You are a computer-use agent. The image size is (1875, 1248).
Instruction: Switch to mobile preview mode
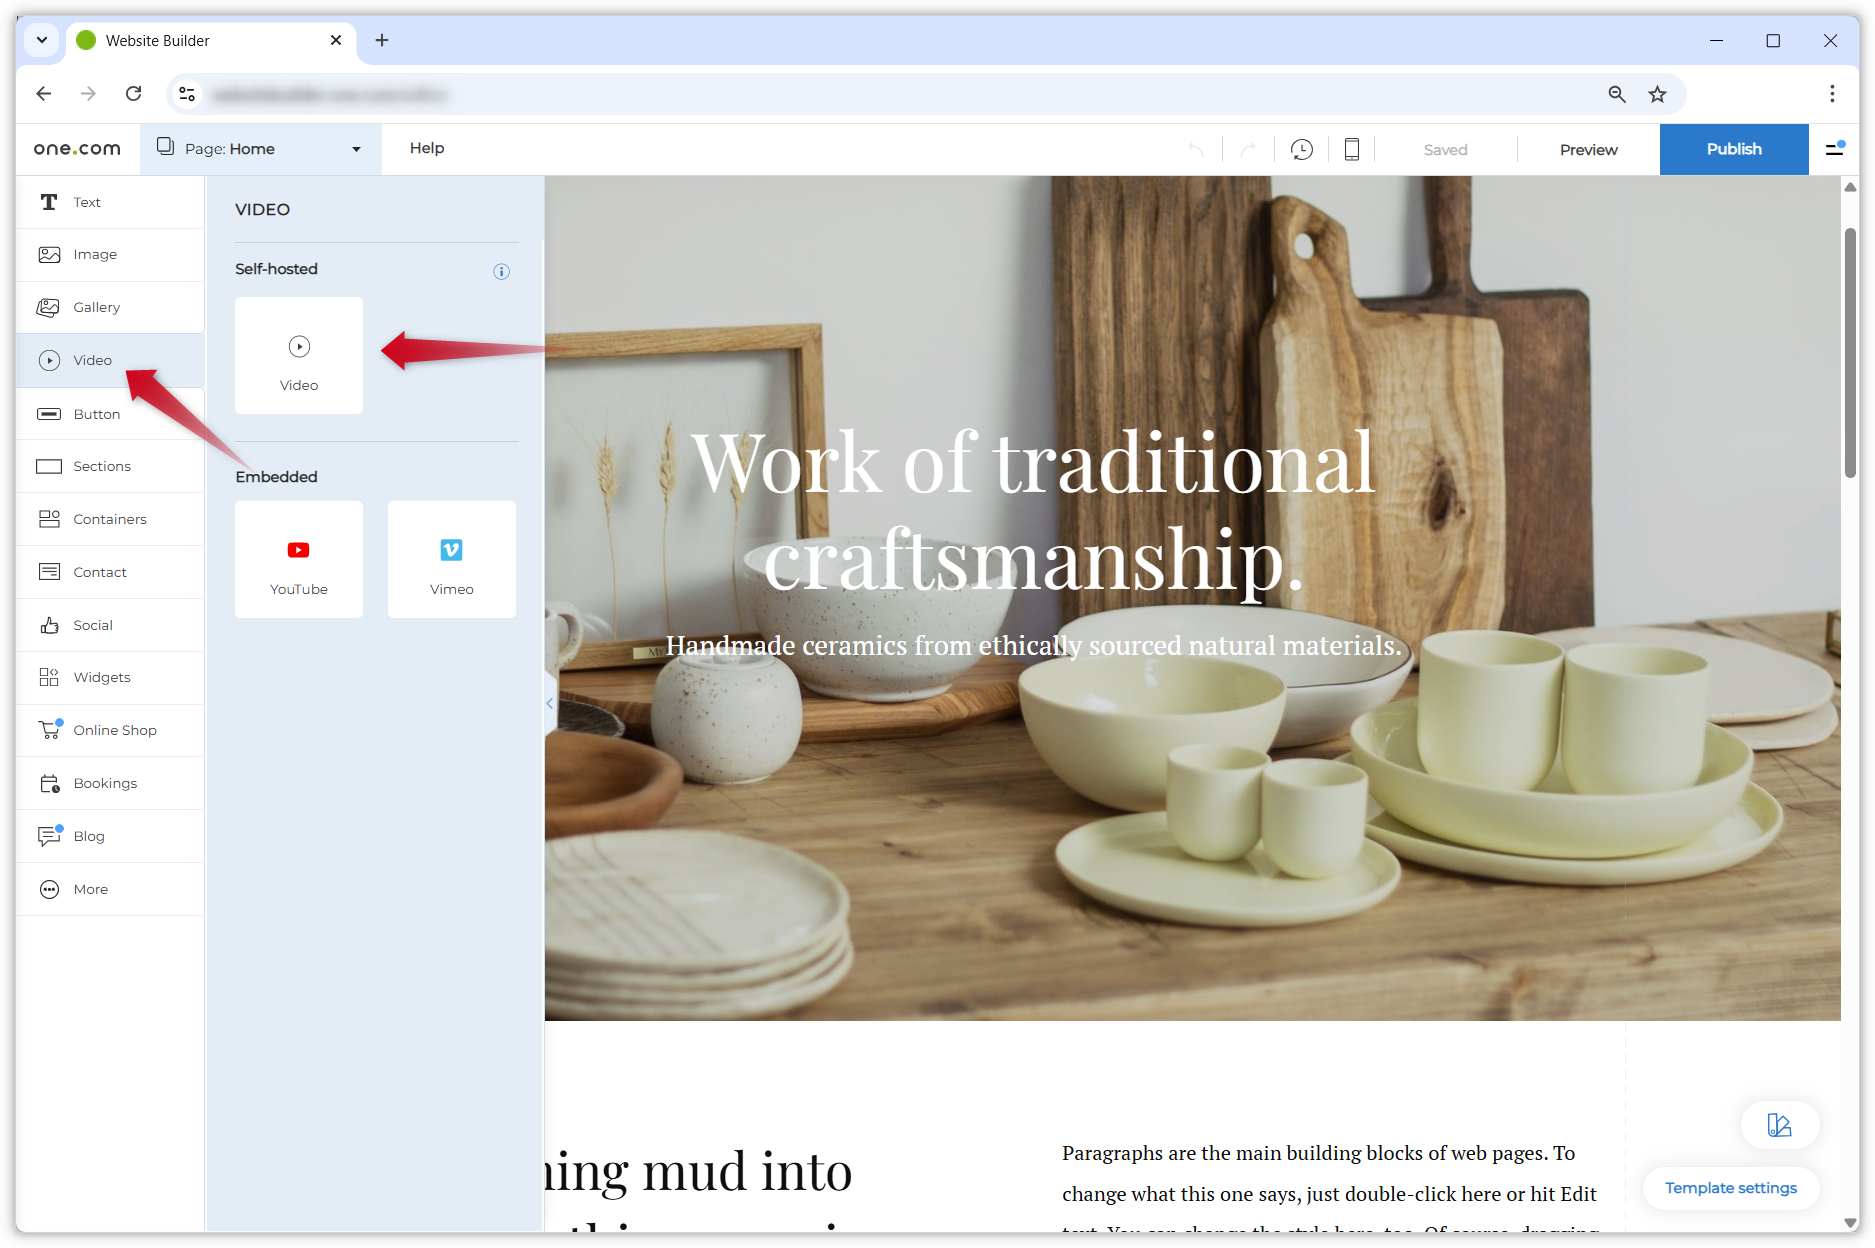pyautogui.click(x=1352, y=148)
